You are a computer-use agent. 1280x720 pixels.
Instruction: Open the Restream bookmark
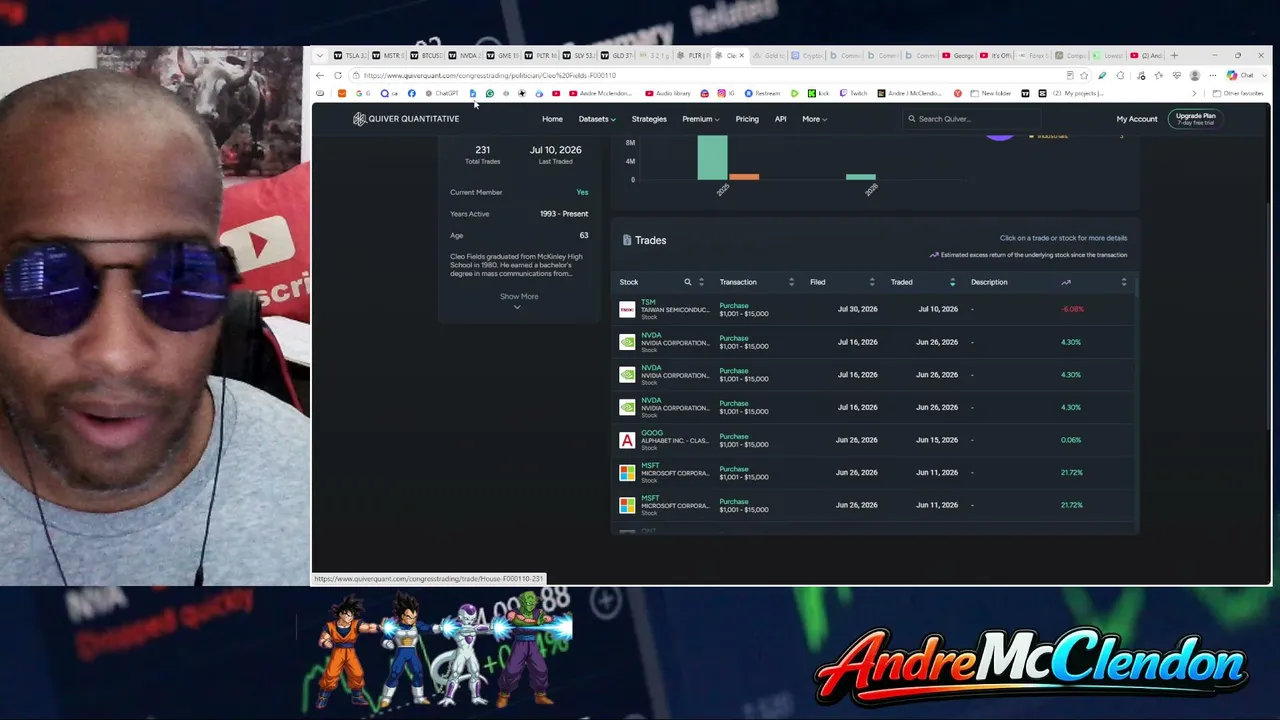[762, 94]
